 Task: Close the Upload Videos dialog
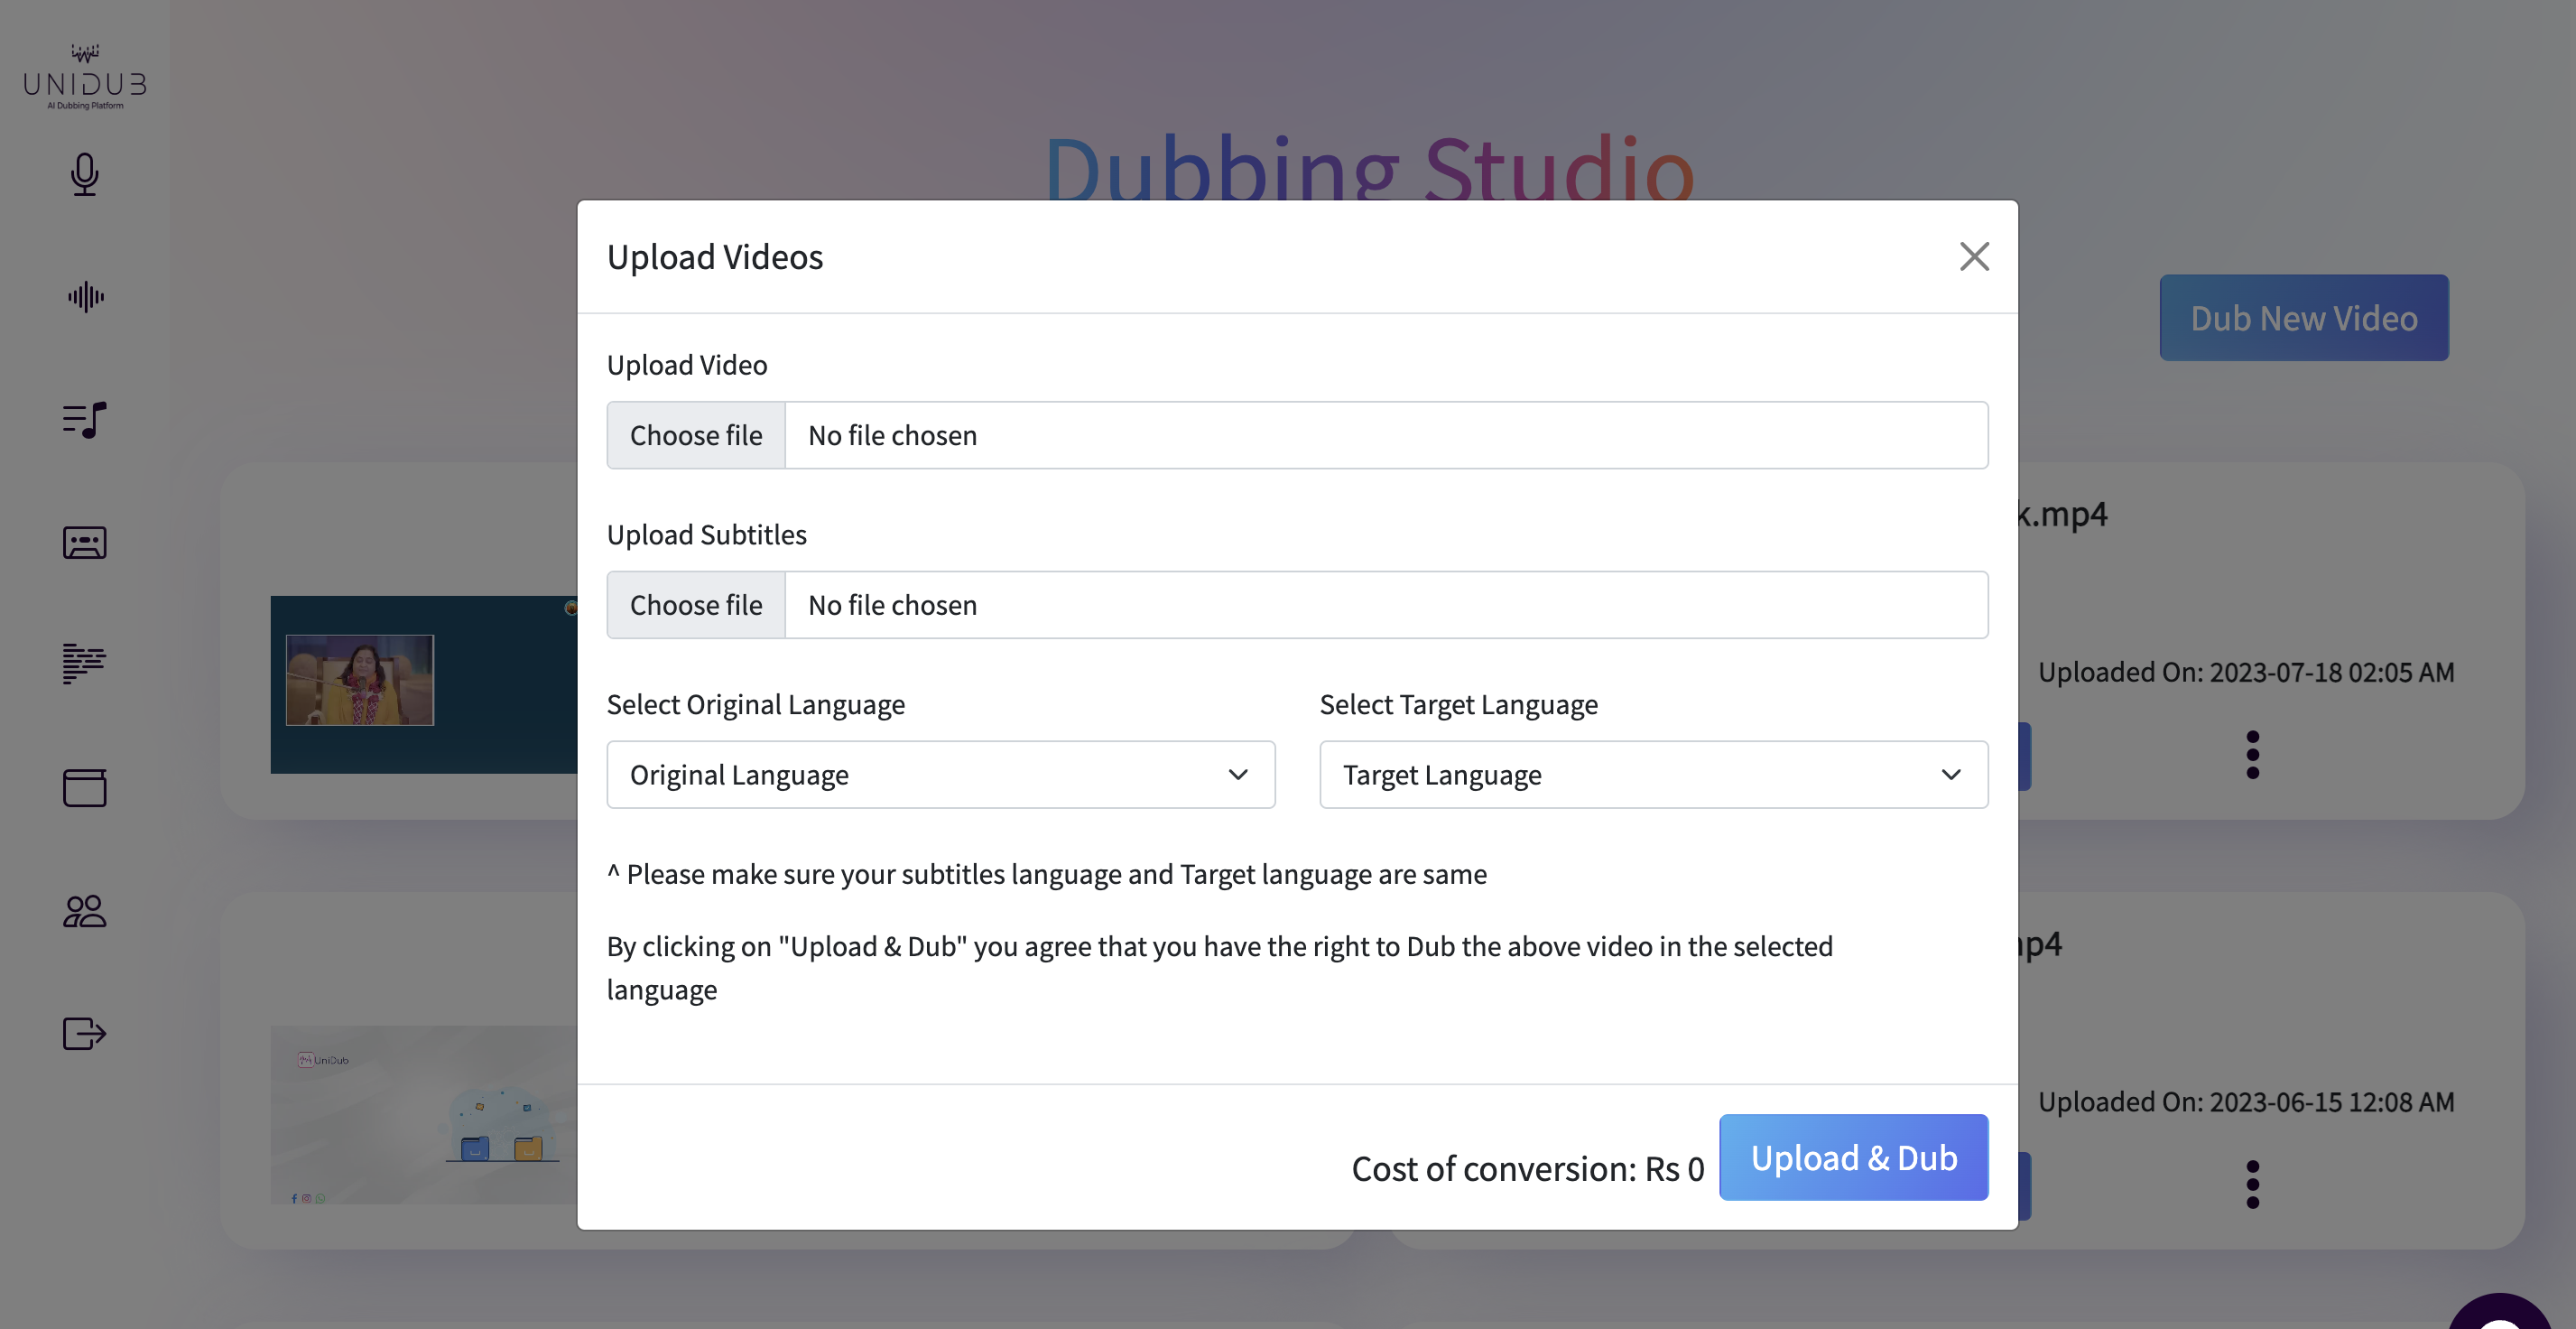coord(1974,257)
